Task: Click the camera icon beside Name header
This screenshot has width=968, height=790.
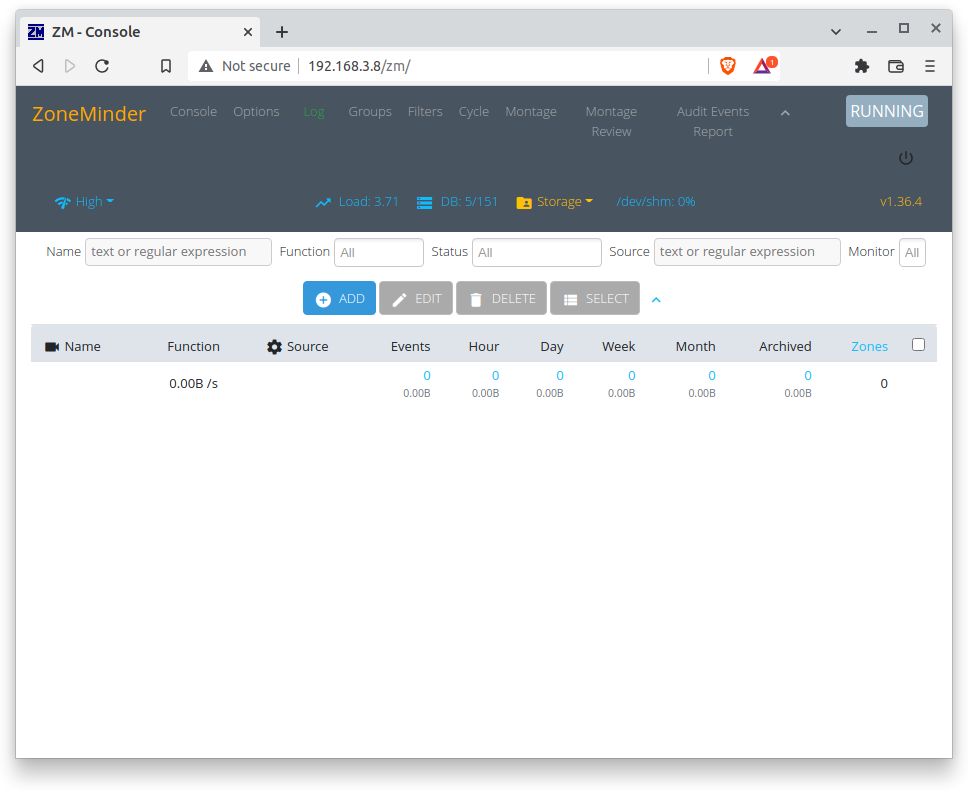Action: 52,347
